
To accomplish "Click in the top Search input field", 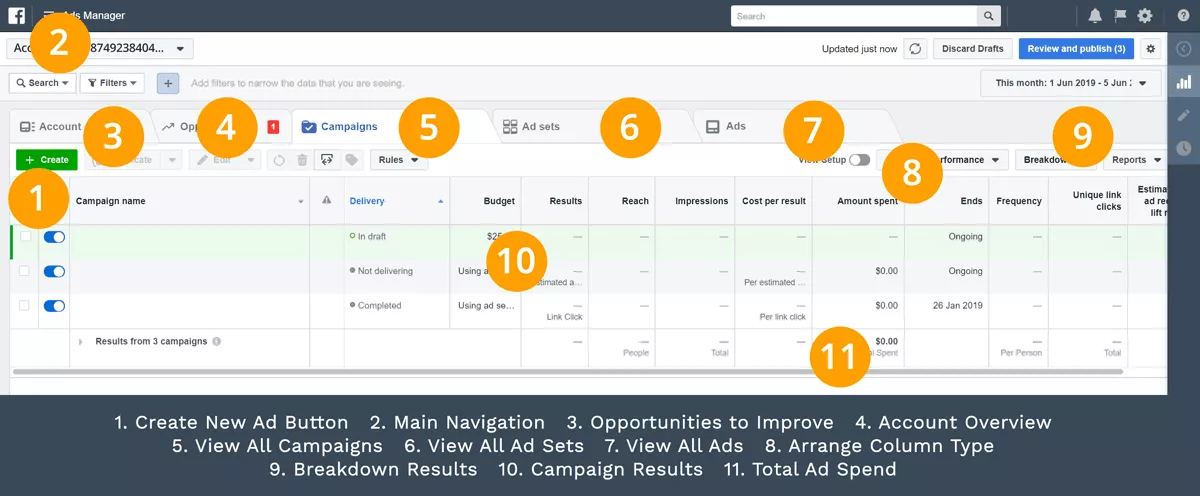I will pyautogui.click(x=854, y=16).
